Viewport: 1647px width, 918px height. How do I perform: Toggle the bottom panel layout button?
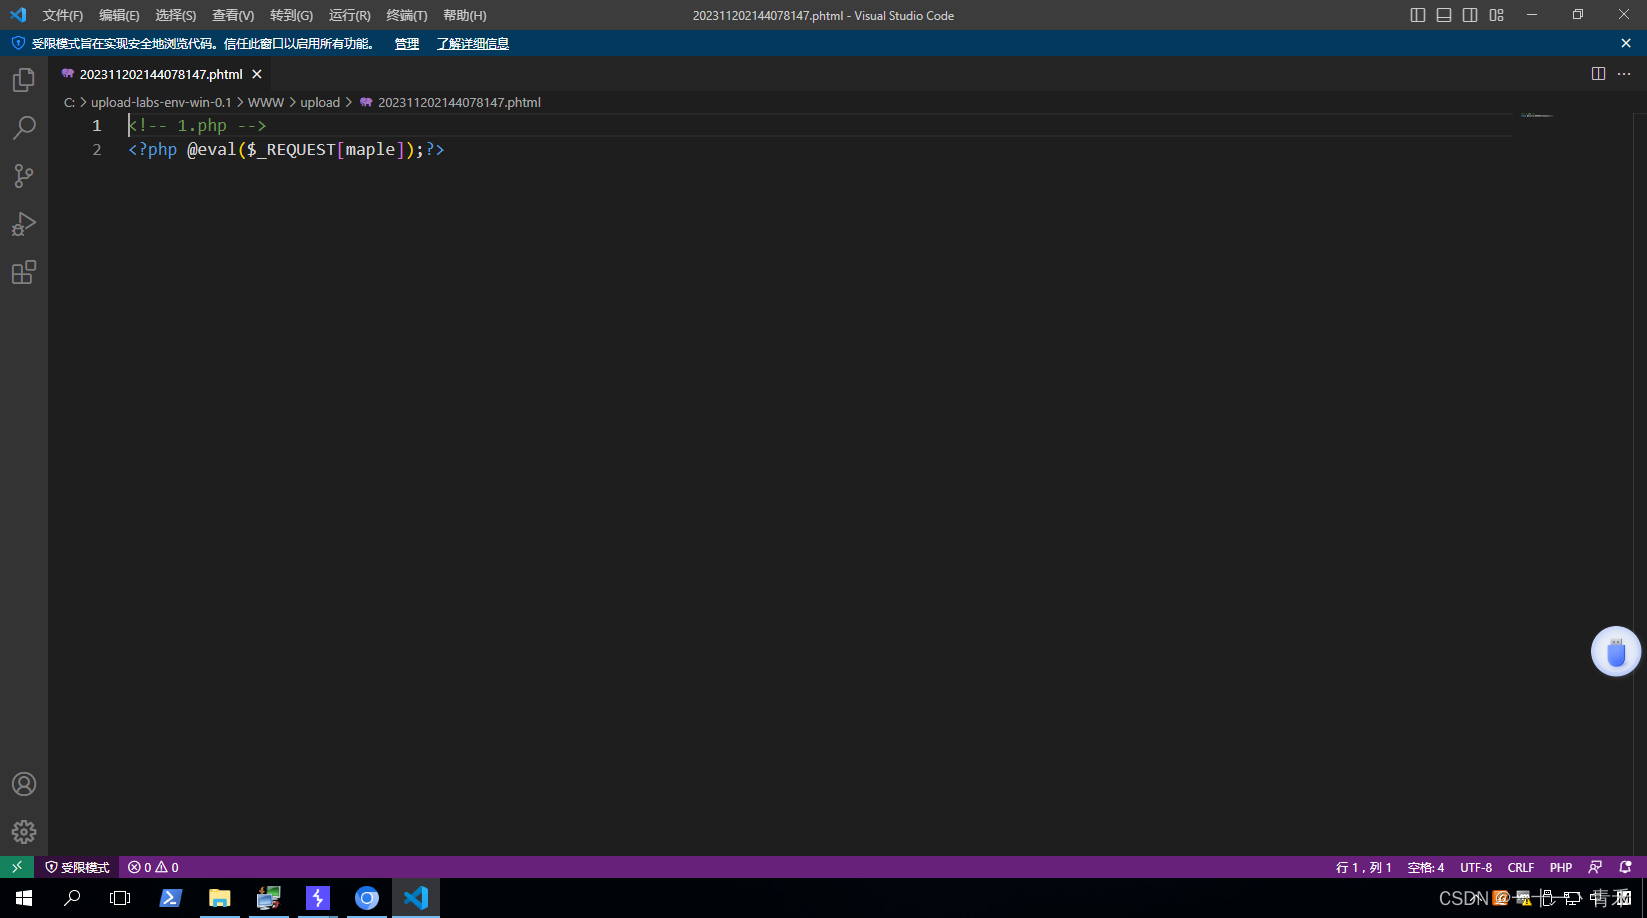point(1444,15)
